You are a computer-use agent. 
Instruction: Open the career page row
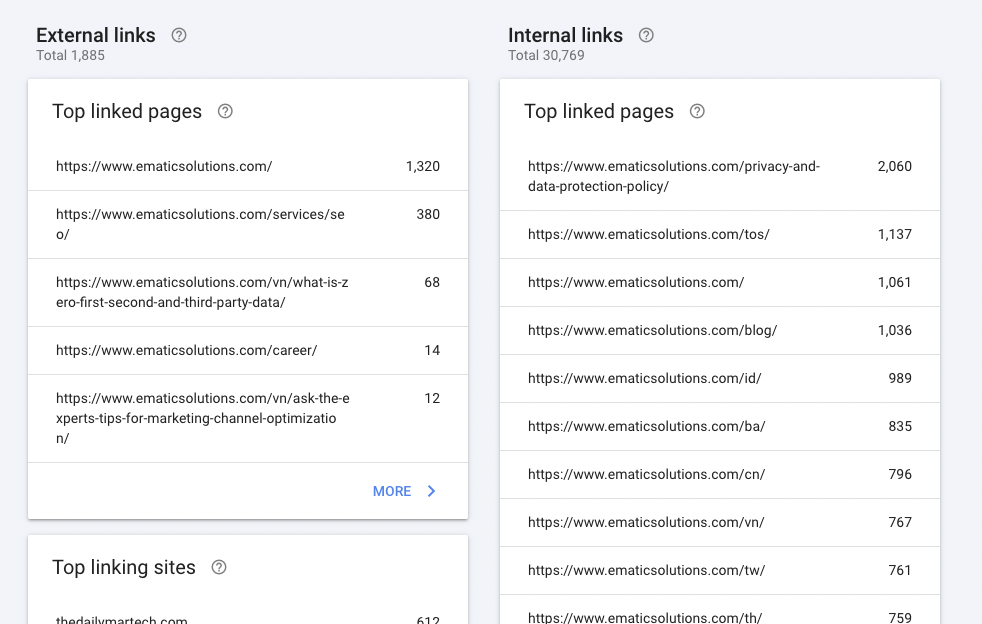(x=247, y=351)
